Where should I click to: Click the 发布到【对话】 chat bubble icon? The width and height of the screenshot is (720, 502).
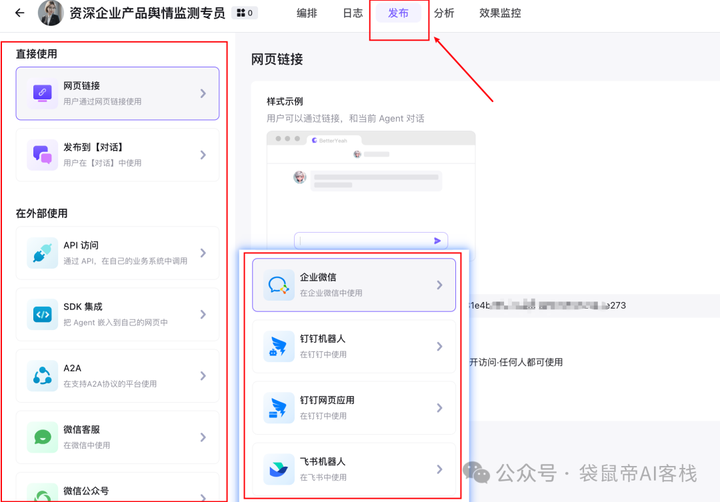point(42,155)
